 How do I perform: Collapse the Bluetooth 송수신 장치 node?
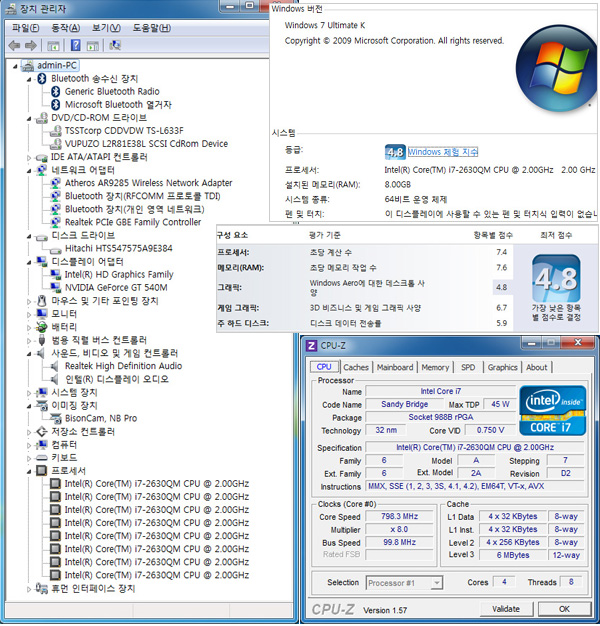tap(29, 79)
